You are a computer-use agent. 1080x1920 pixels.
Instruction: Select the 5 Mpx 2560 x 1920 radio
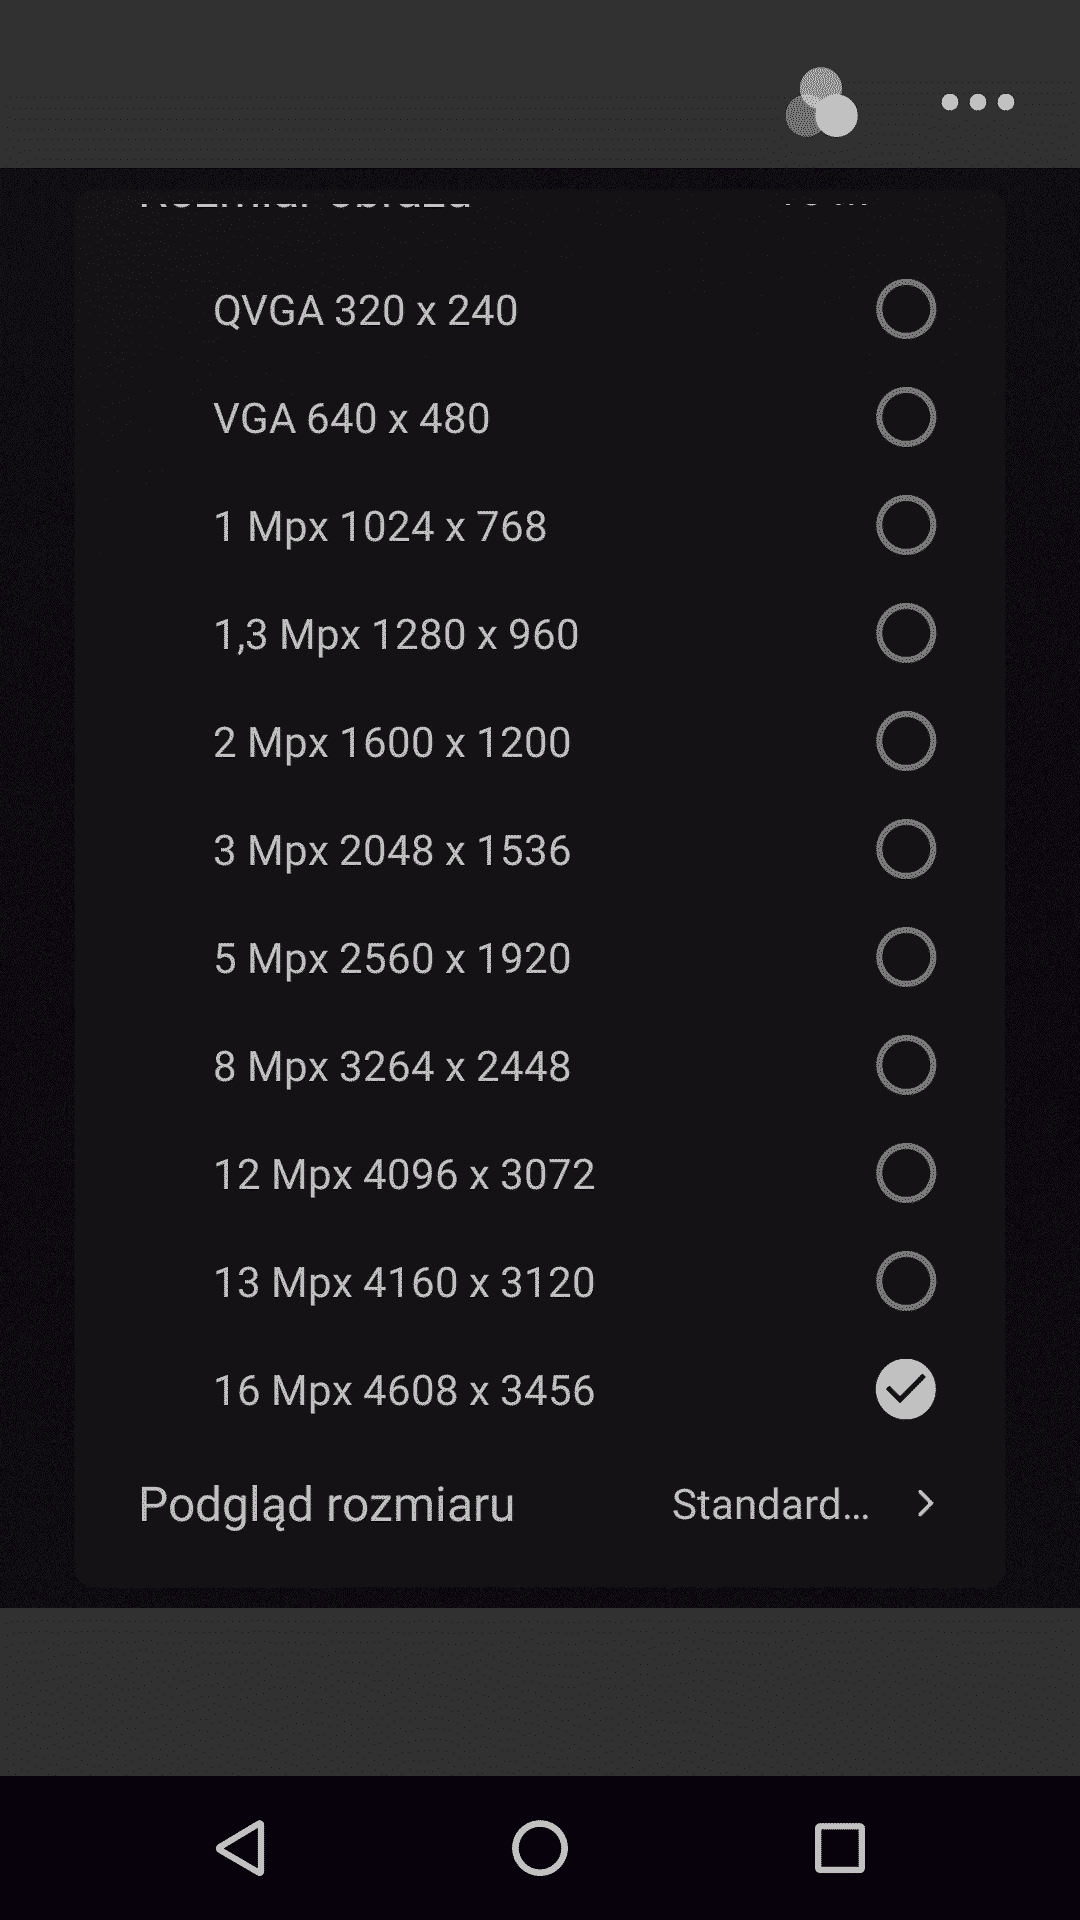pos(906,957)
